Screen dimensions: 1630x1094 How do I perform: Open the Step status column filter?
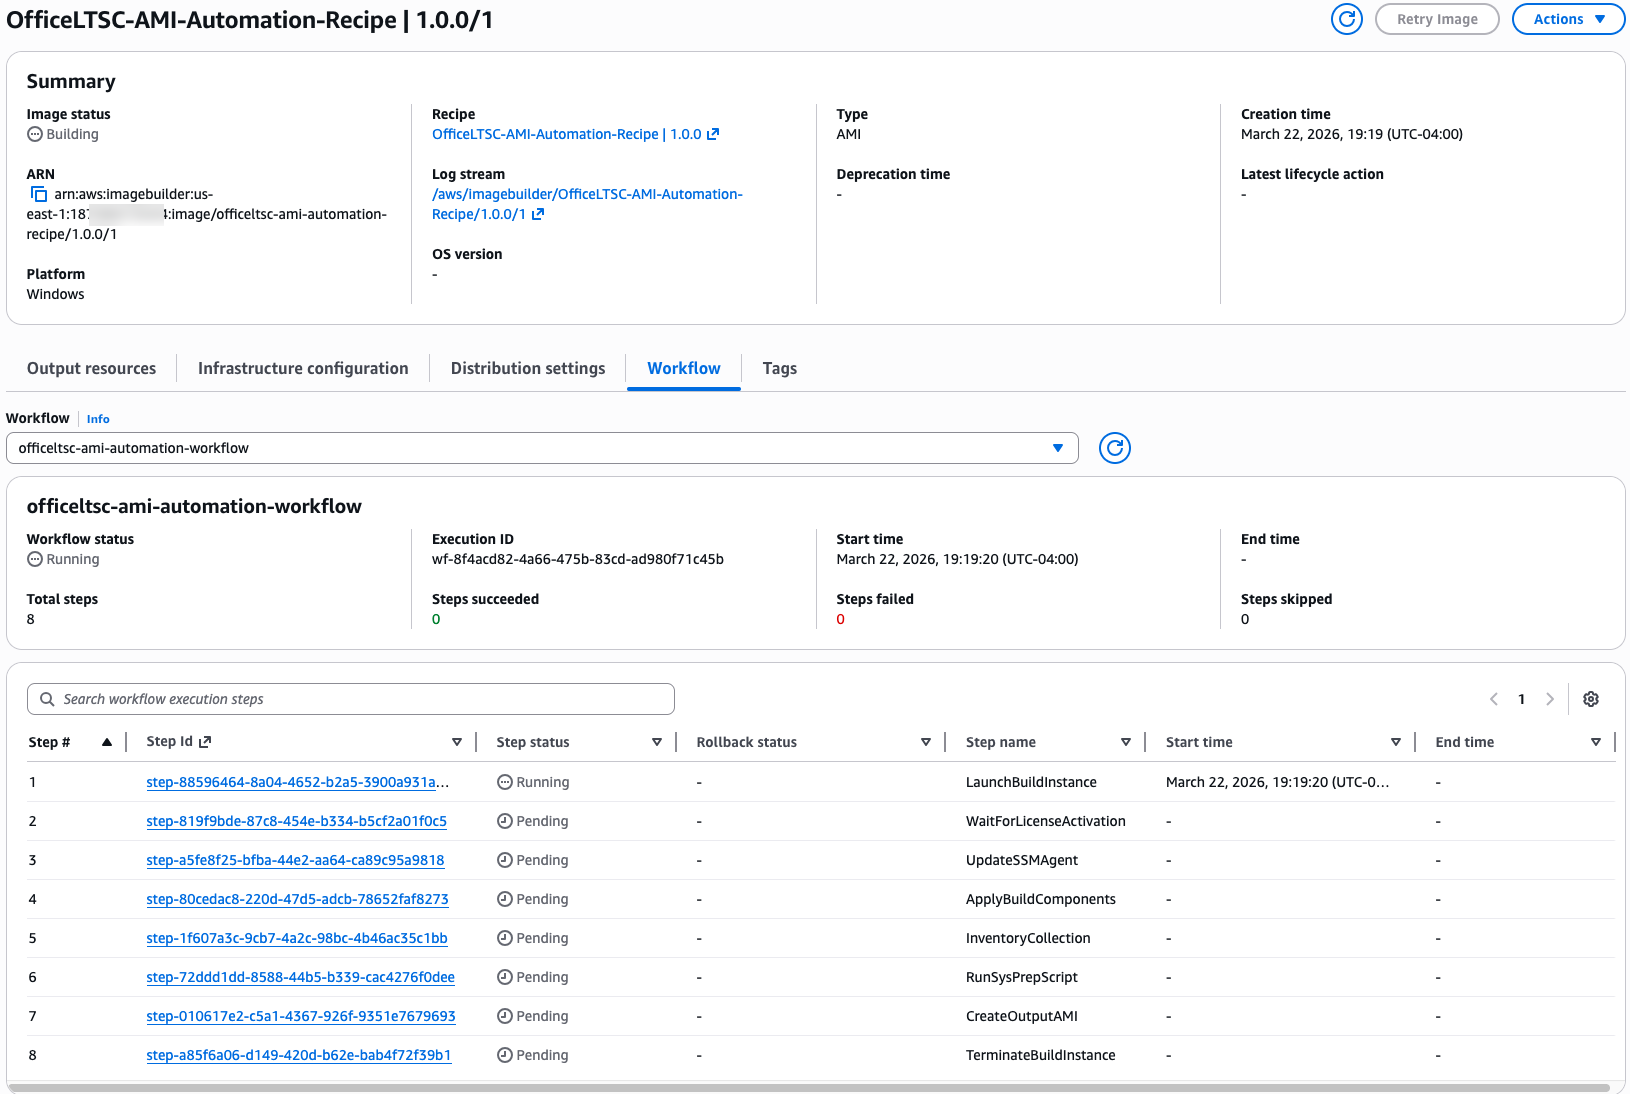(x=657, y=741)
